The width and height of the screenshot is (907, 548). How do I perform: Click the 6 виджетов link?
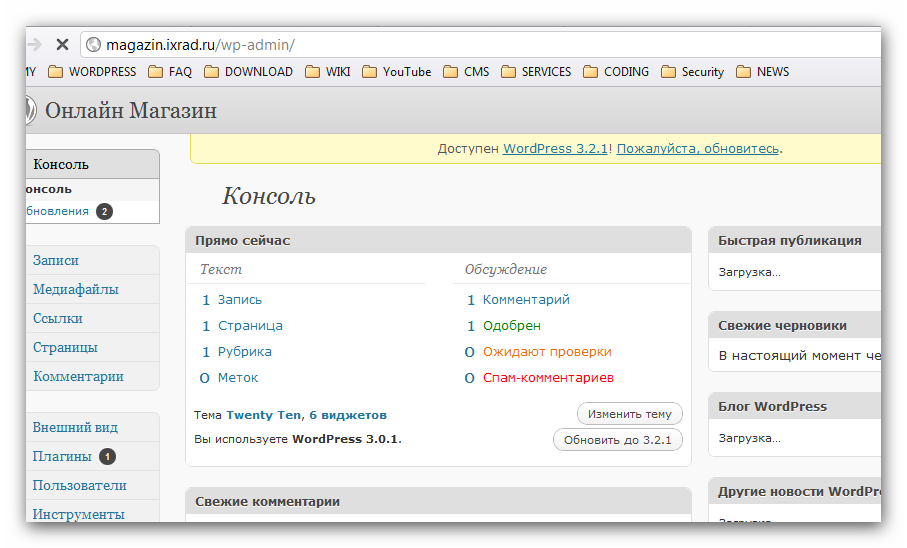pos(348,415)
